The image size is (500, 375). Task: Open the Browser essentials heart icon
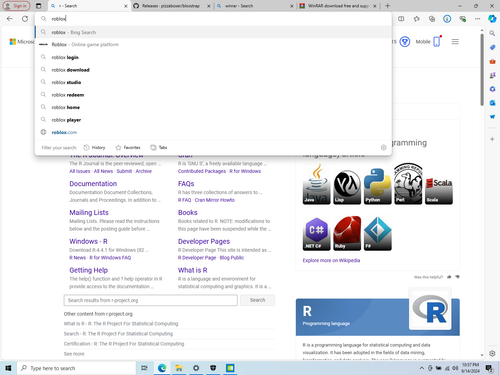pyautogui.click(x=463, y=19)
